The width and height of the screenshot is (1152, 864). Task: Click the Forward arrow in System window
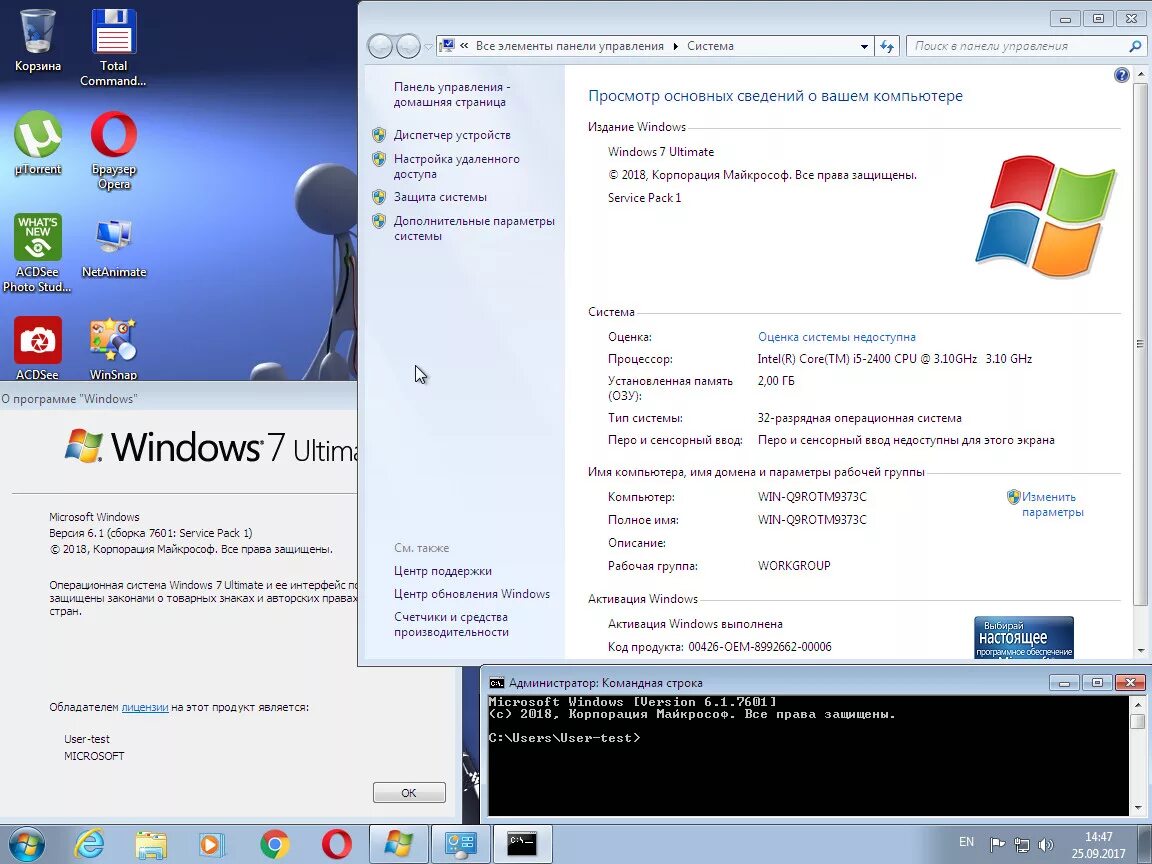[408, 46]
